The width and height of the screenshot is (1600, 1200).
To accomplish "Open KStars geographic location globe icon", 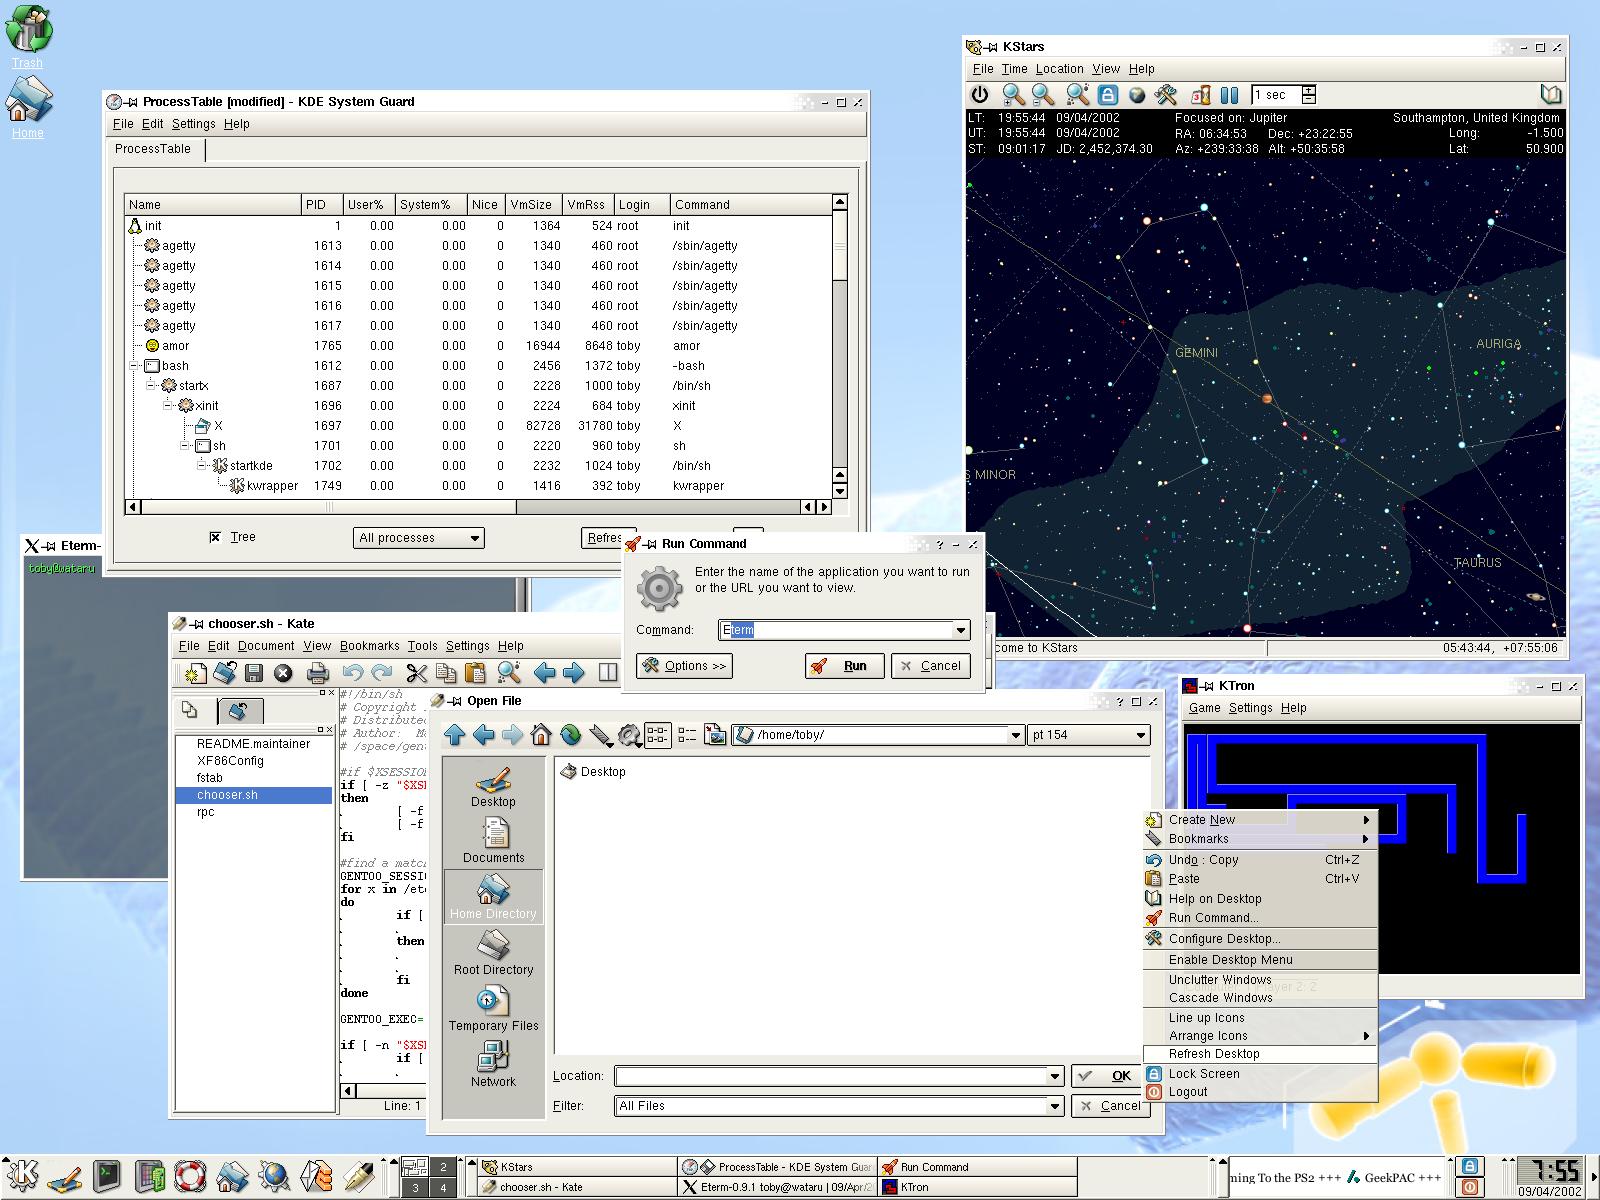I will click(x=1137, y=95).
